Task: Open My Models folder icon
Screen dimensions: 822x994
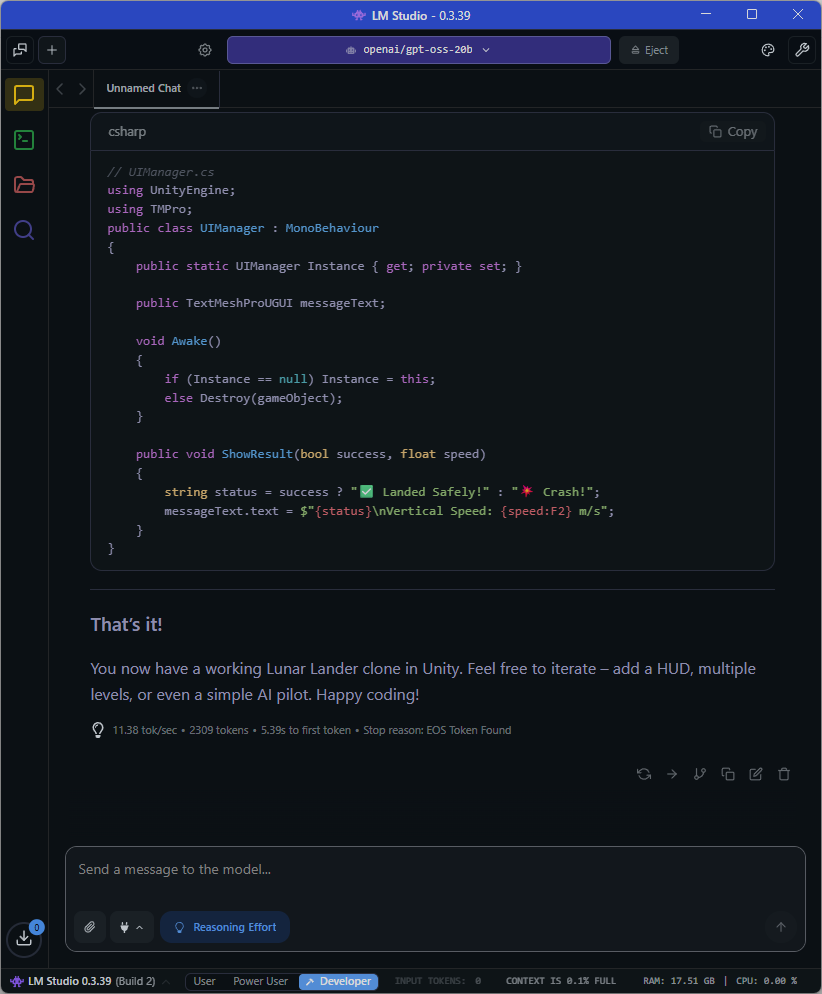Action: 24,185
